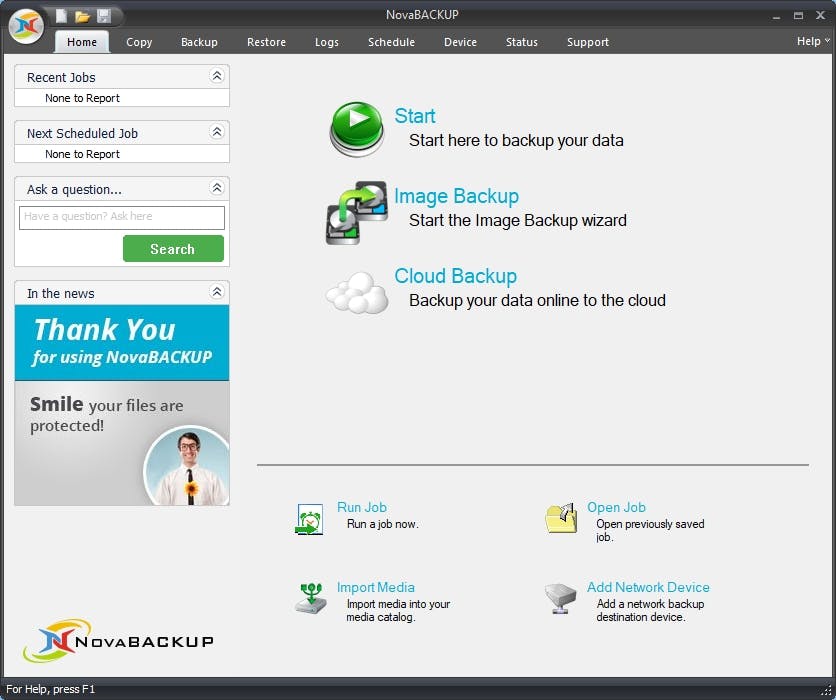This screenshot has height=700, width=836.
Task: Click the Open Job folder icon
Action: 561,518
